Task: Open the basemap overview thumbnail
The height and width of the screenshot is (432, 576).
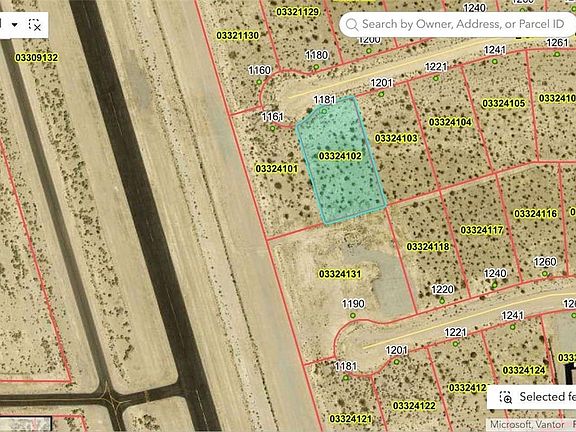Action: click(25, 424)
